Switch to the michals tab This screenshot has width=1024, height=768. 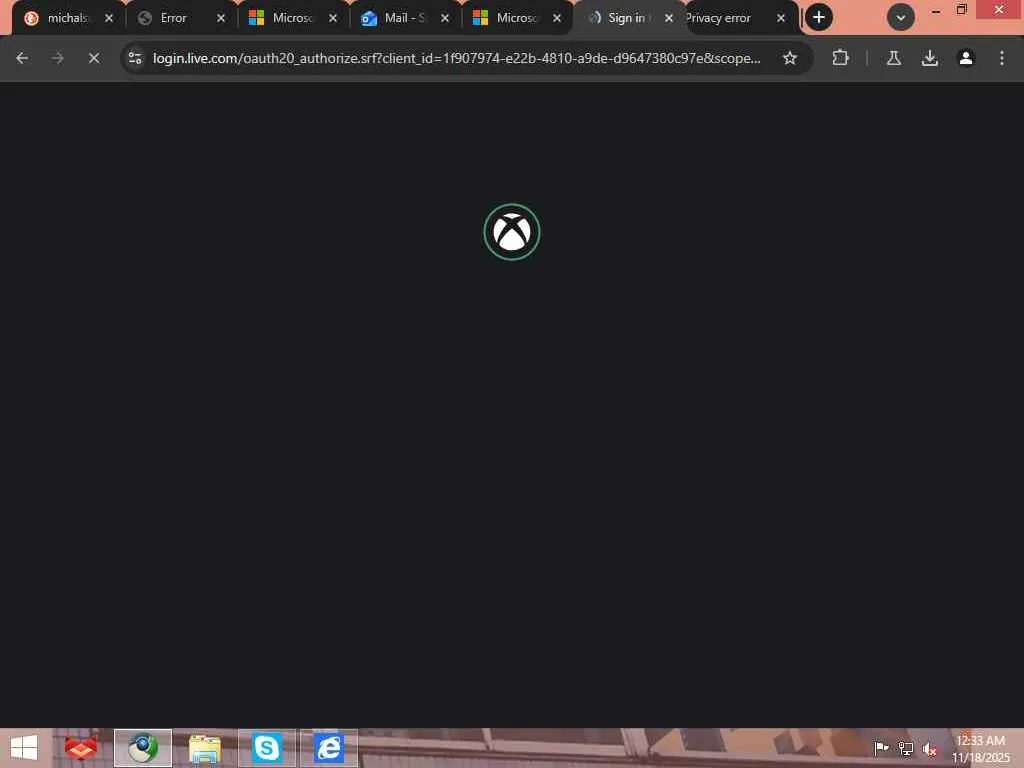pyautogui.click(x=67, y=18)
